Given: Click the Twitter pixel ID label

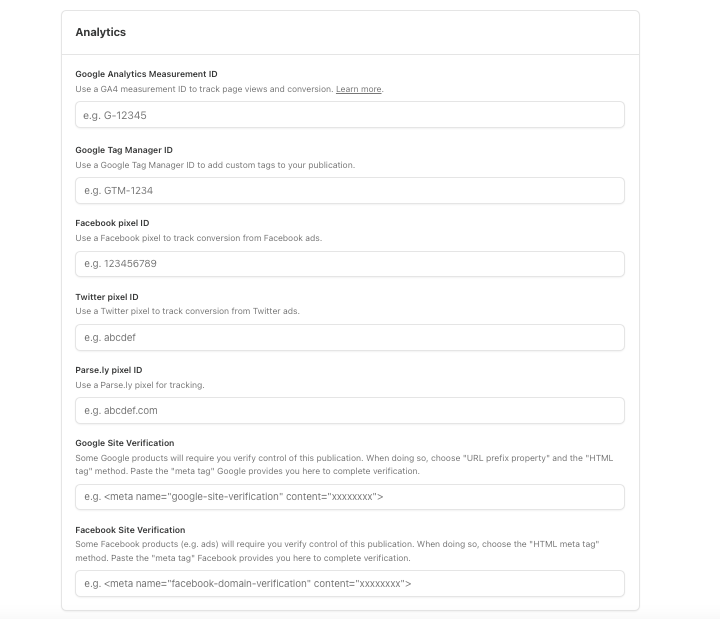Looking at the screenshot, I should (107, 297).
